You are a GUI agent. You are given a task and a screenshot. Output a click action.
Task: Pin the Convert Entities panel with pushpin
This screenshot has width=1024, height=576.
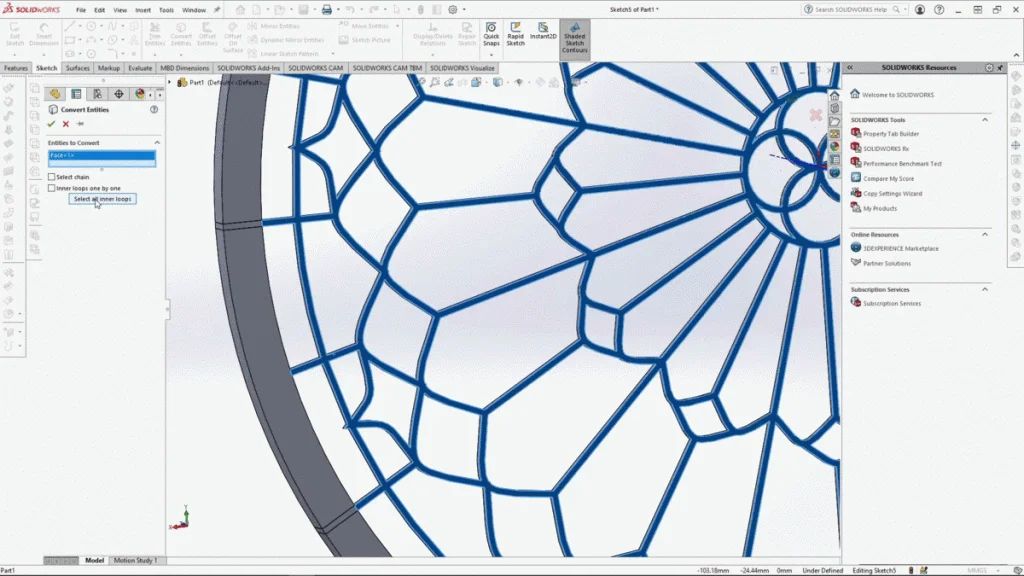coord(80,124)
